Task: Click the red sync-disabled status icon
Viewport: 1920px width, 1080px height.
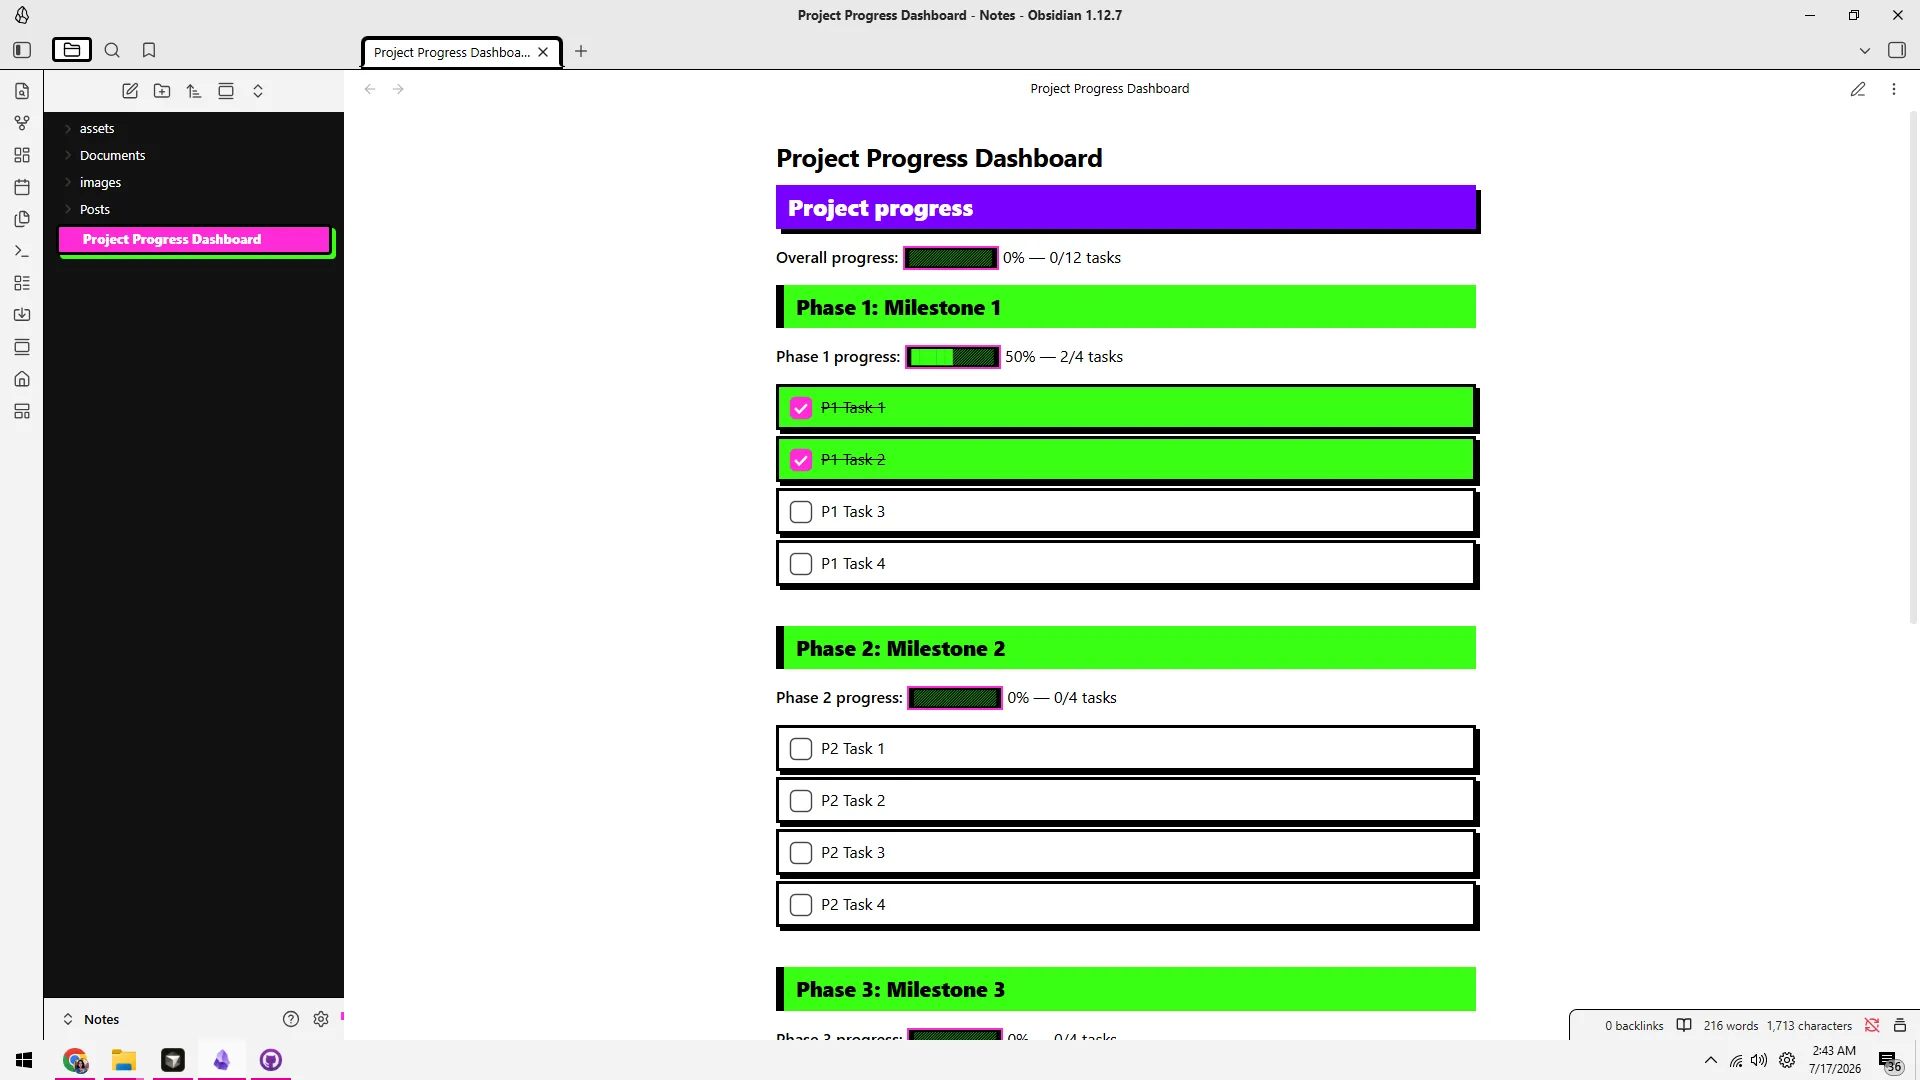Action: click(1872, 1025)
